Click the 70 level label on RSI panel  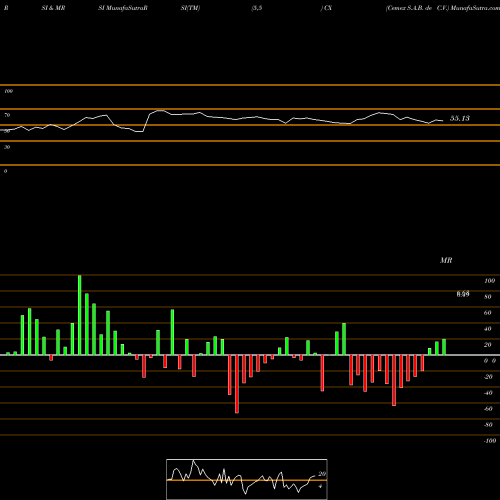click(x=7, y=115)
